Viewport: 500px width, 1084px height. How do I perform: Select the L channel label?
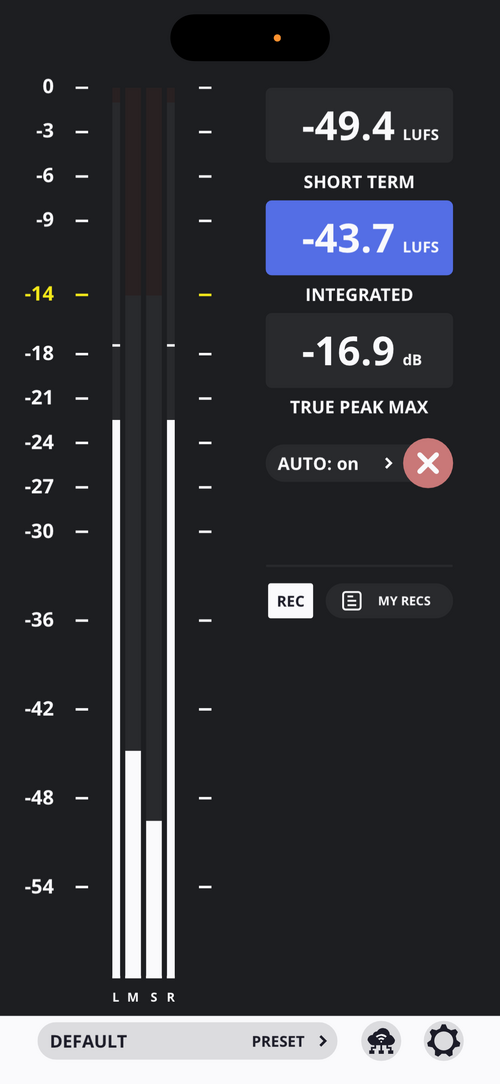(x=115, y=998)
